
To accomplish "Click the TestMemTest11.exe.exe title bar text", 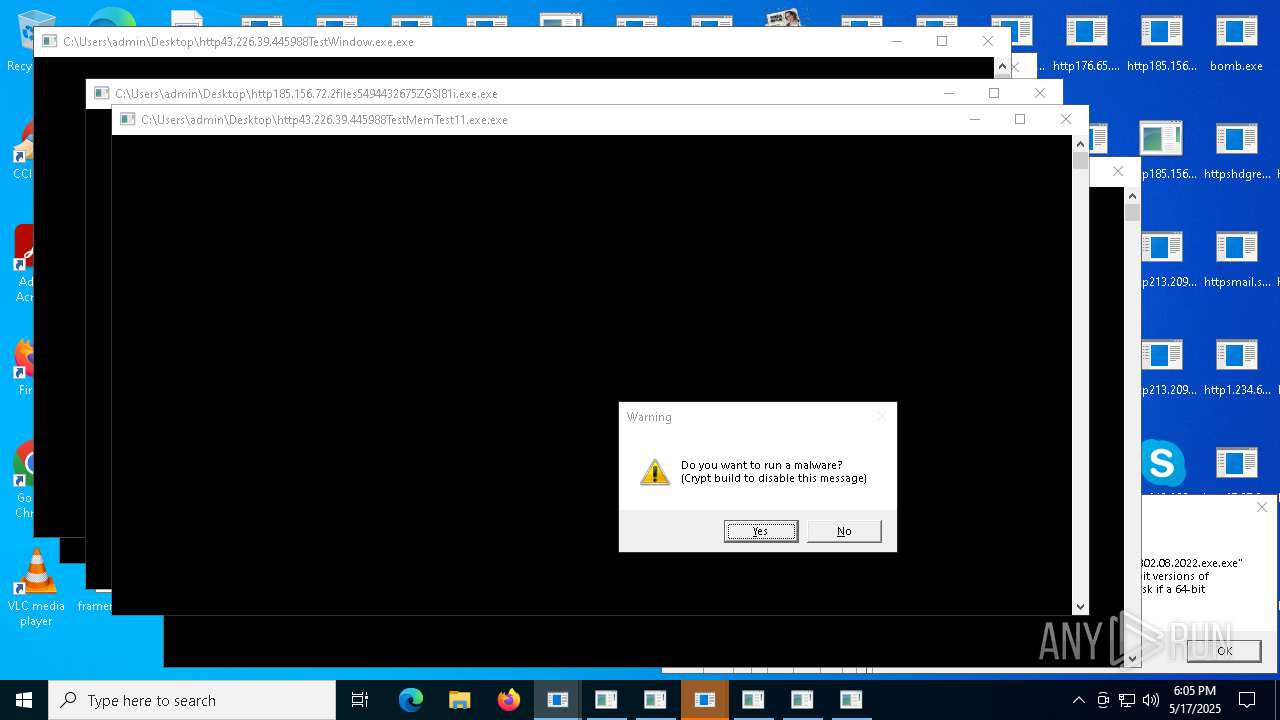I will [324, 119].
